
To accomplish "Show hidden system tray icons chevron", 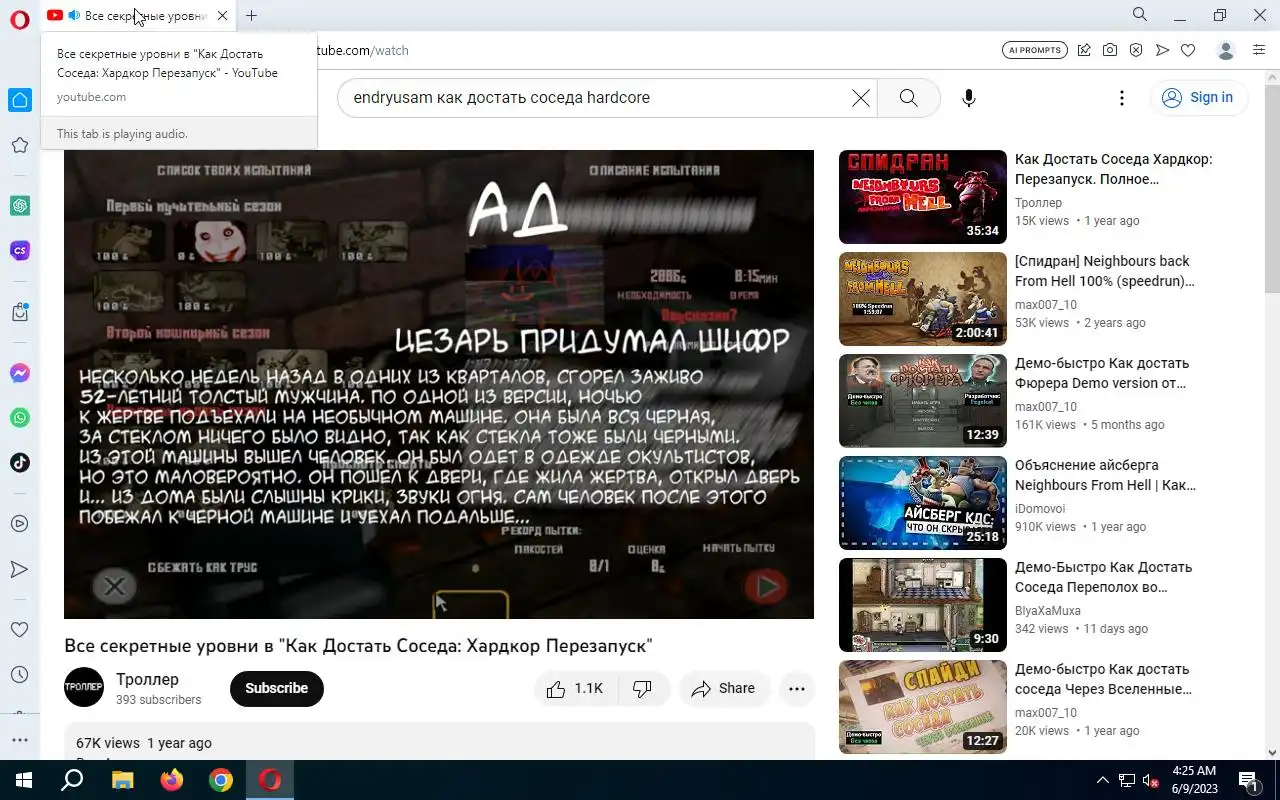I will click(1103, 780).
